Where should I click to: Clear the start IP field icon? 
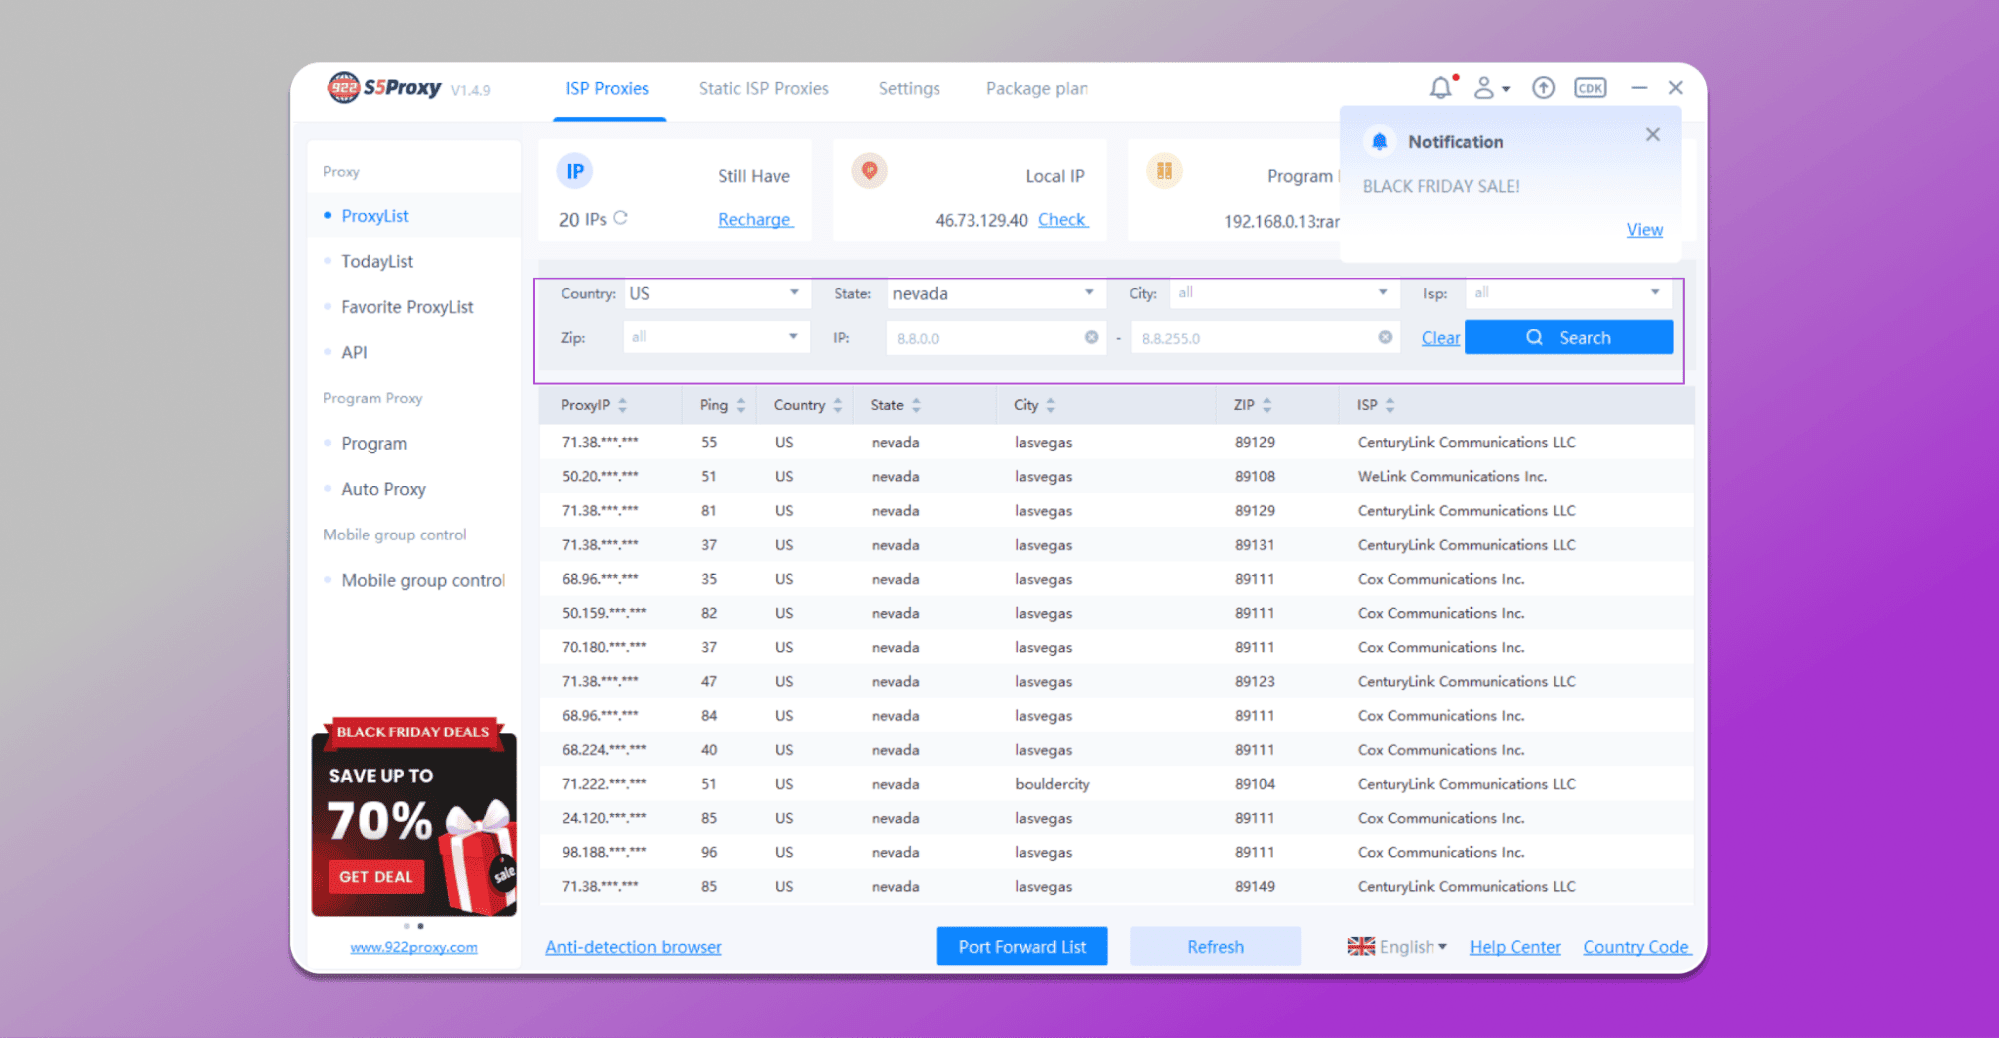pos(1091,337)
